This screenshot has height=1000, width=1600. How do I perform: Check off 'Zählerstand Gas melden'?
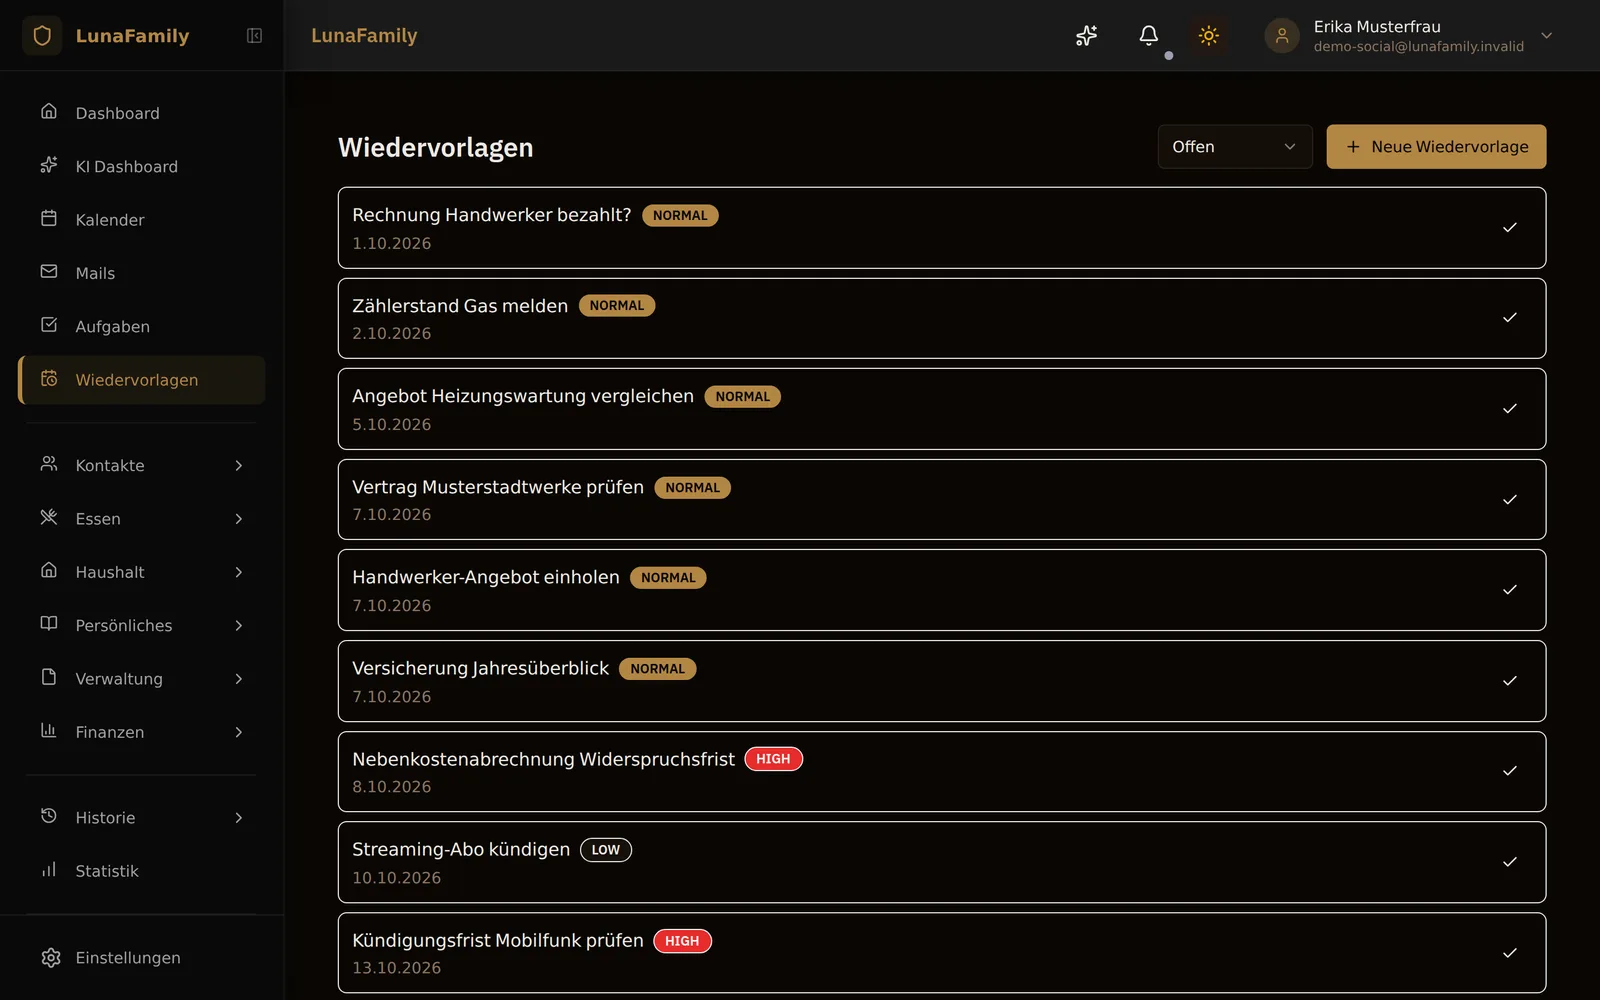tap(1510, 318)
